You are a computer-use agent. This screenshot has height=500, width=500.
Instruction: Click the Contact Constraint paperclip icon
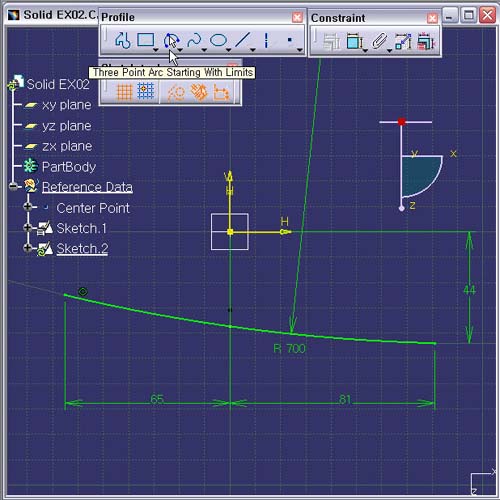coord(379,41)
